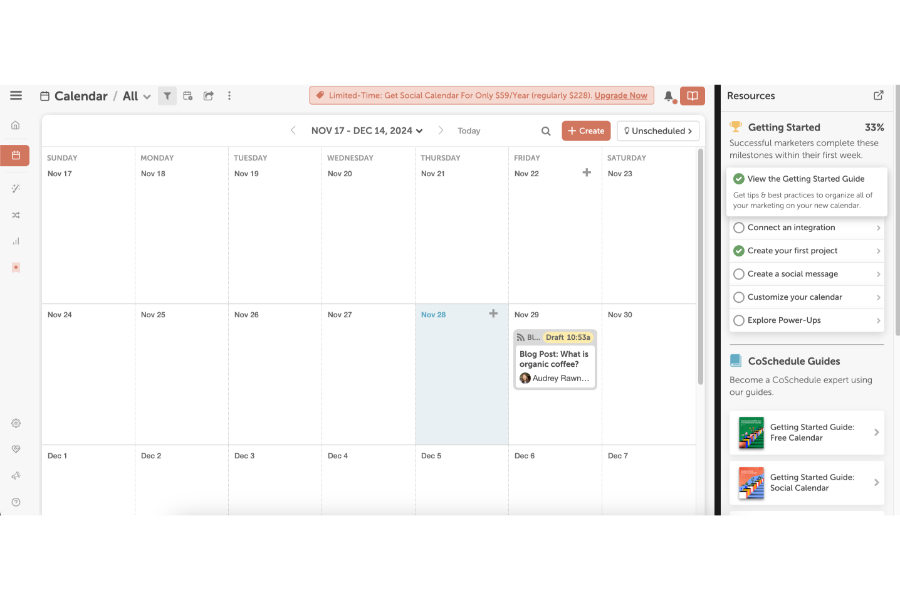
Task: Click the calendar icon beside Calendar title
Action: [44, 96]
